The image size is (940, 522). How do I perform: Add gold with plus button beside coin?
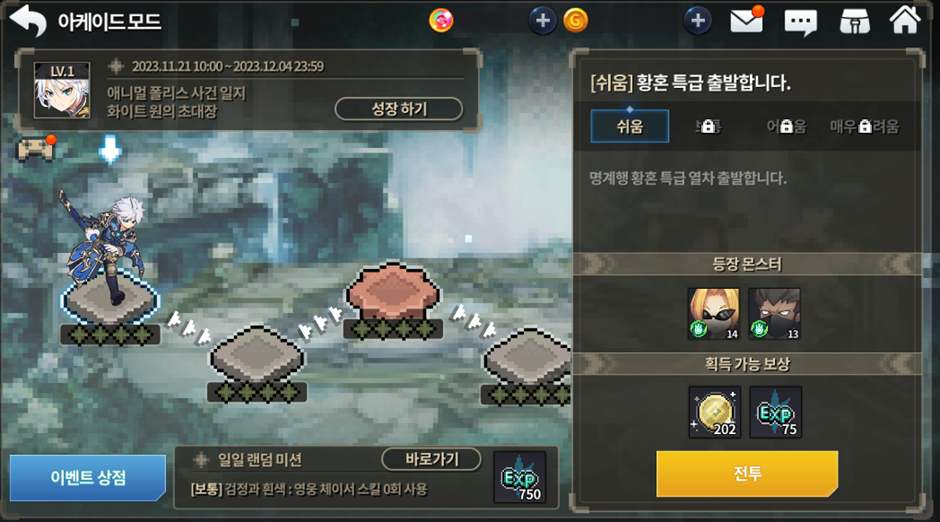click(543, 20)
